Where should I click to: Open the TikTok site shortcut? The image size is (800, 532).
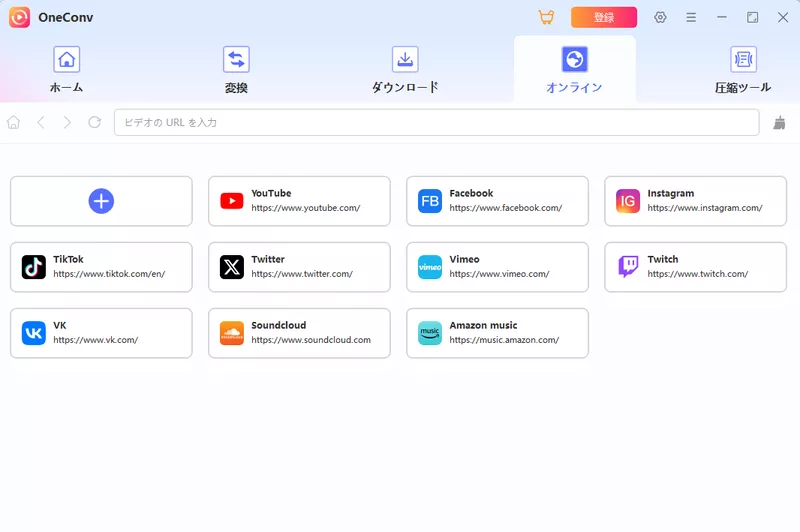(x=101, y=267)
